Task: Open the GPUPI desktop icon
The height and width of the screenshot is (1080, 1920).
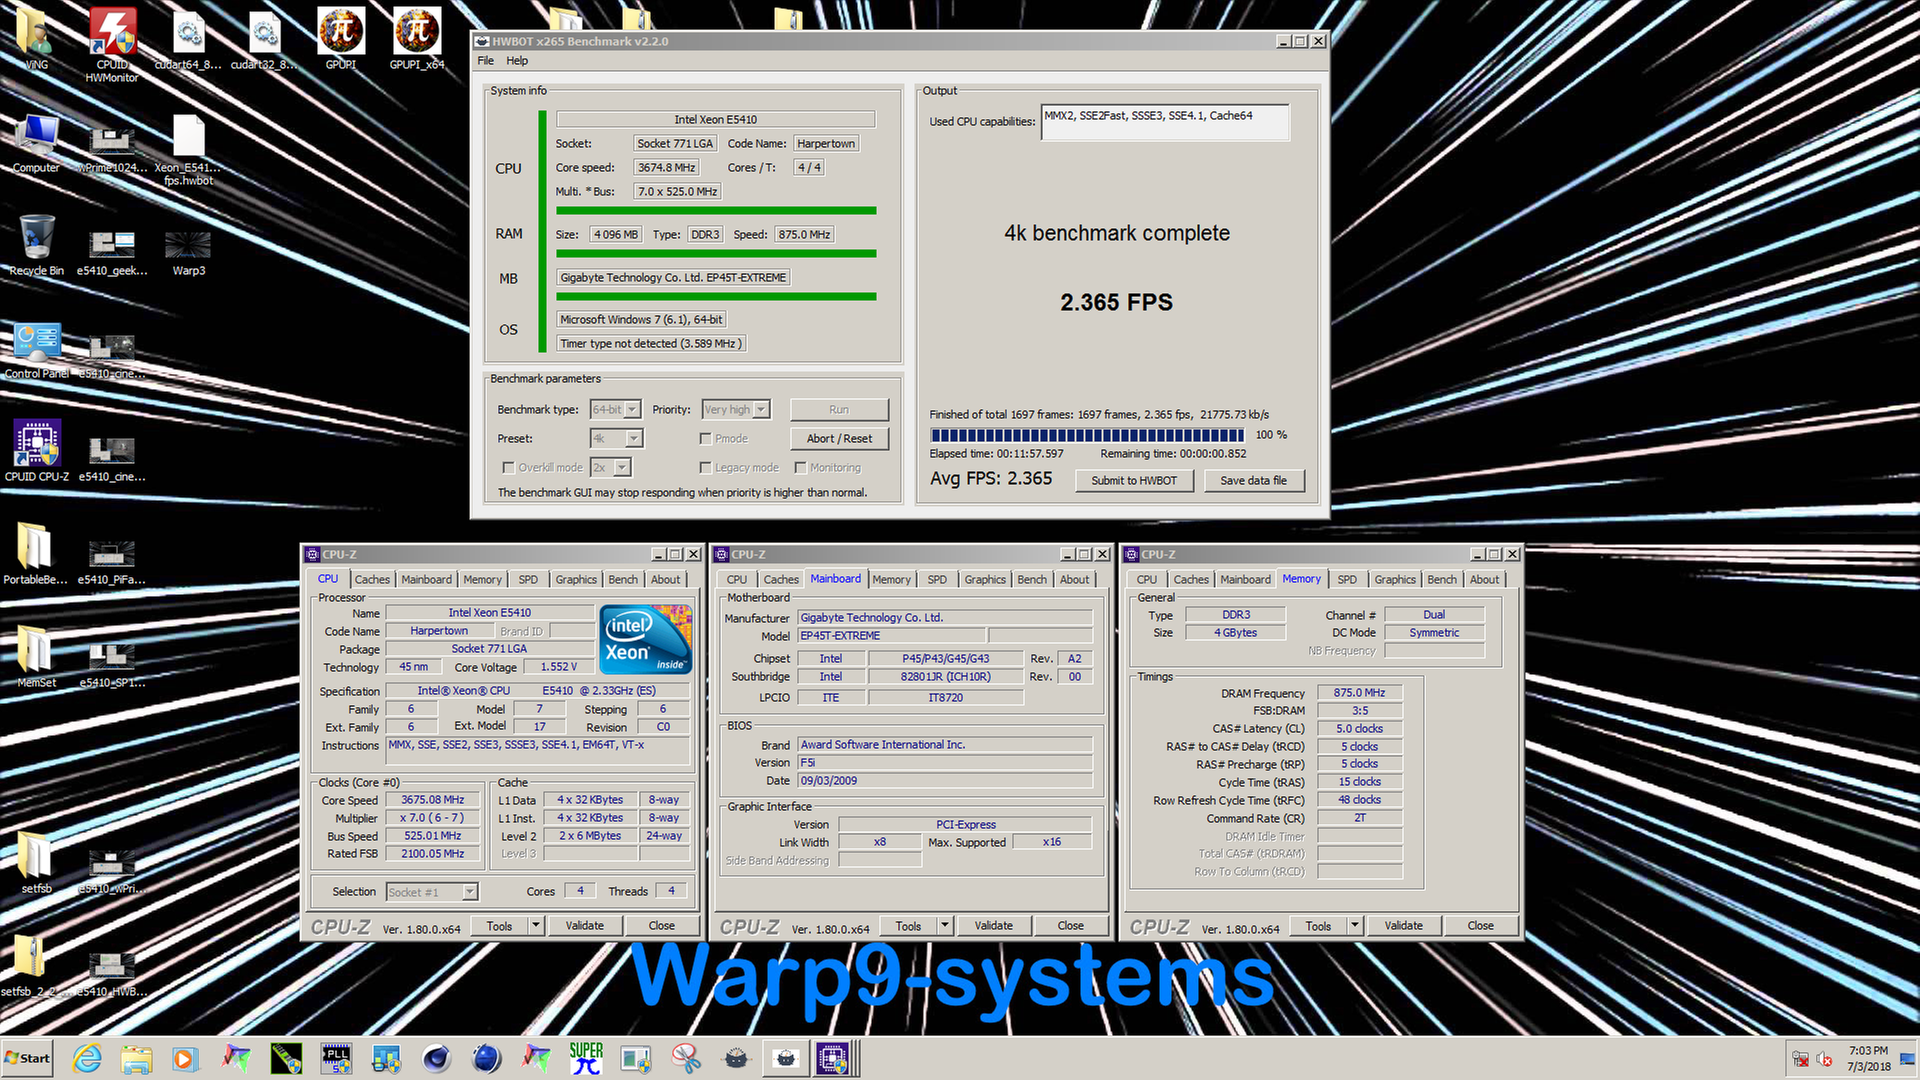Action: pos(341,39)
